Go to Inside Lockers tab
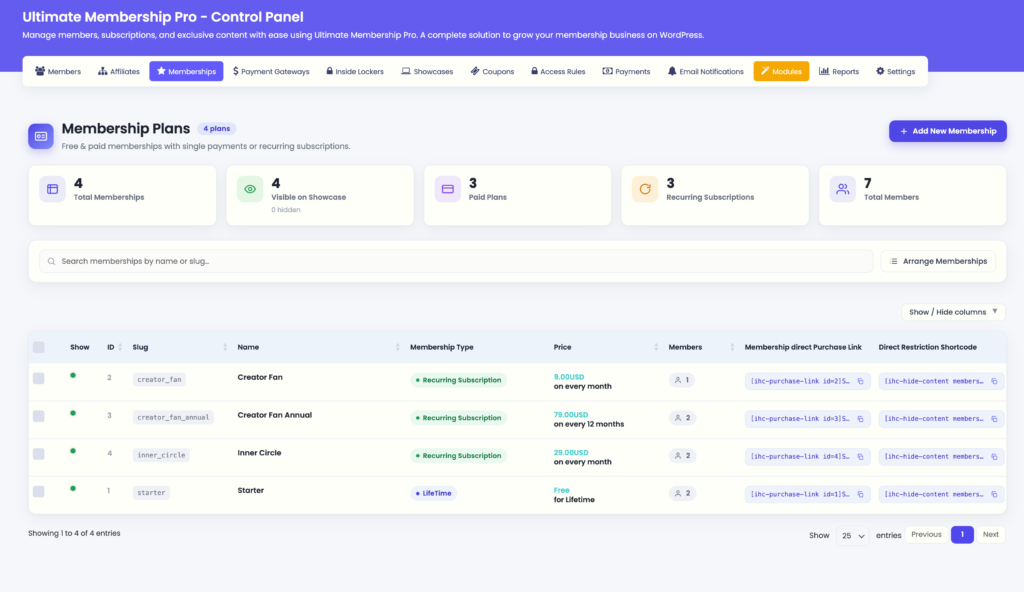The image size is (1024, 592). pyautogui.click(x=355, y=71)
